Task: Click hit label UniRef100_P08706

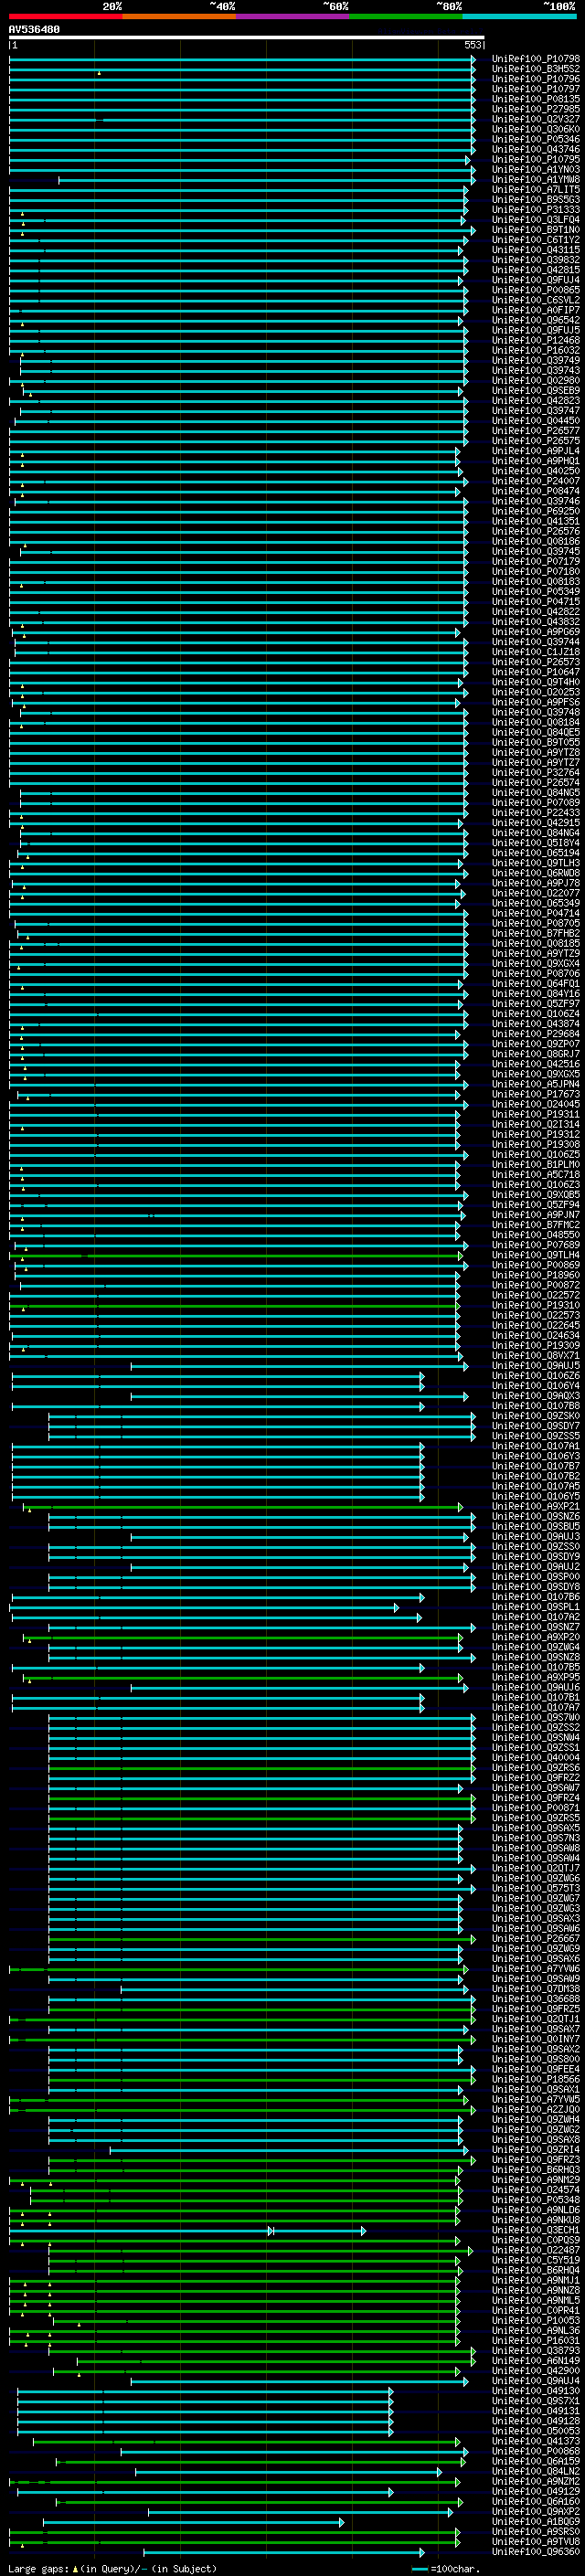Action: point(536,973)
